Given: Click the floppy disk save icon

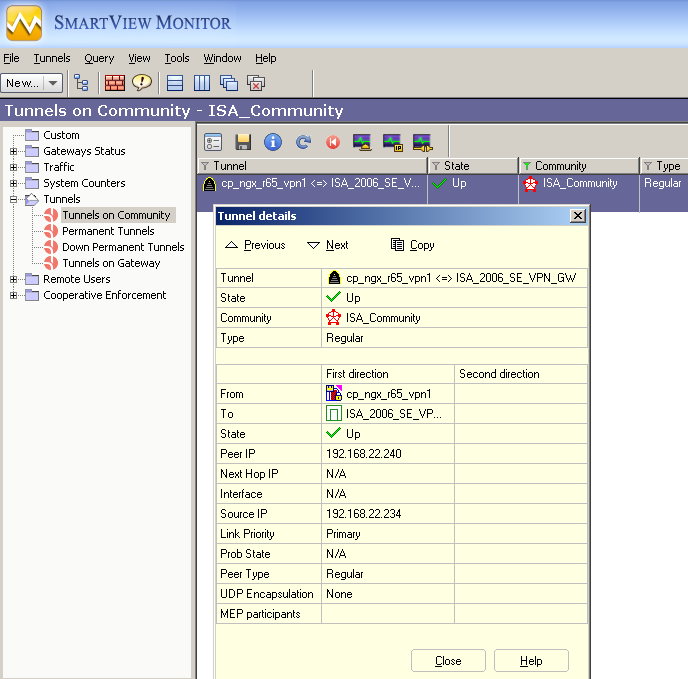Looking at the screenshot, I should pos(243,143).
